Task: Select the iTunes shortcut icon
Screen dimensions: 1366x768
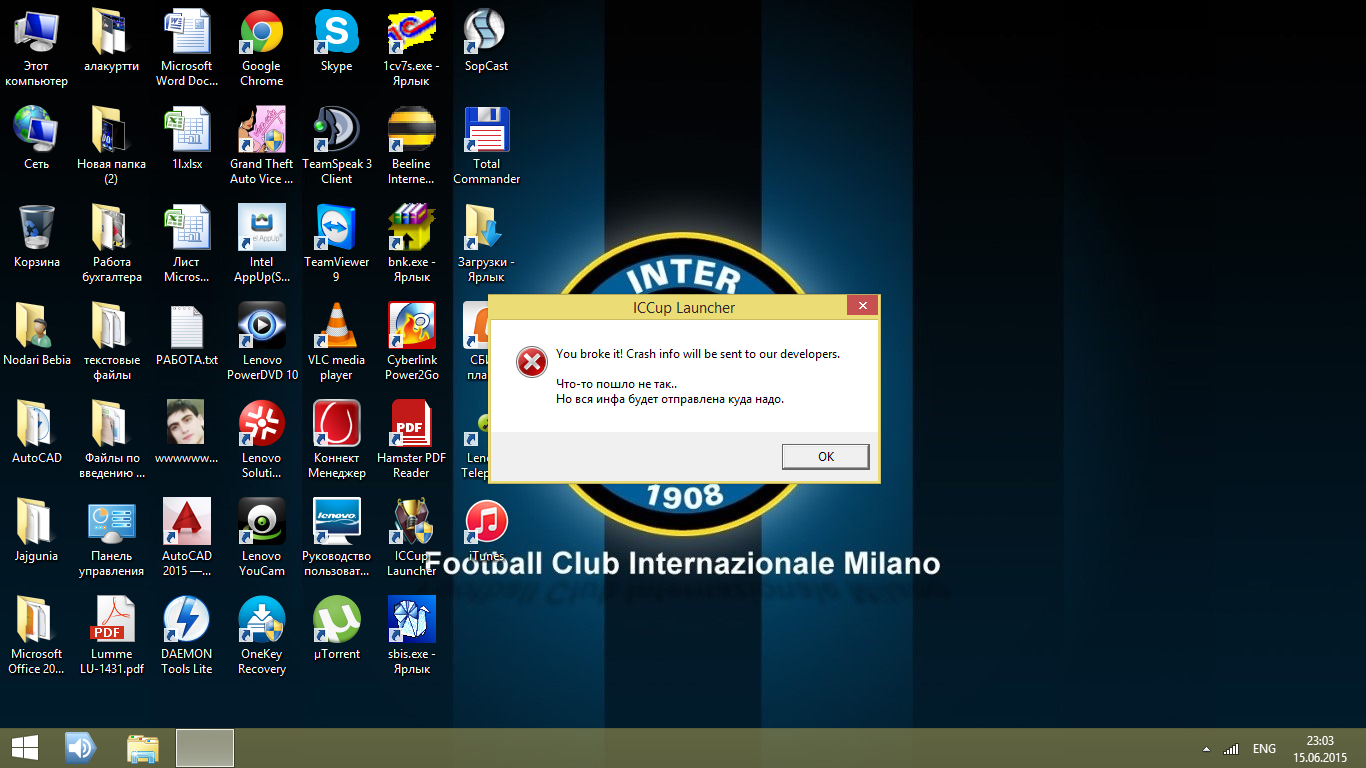Action: point(486,531)
